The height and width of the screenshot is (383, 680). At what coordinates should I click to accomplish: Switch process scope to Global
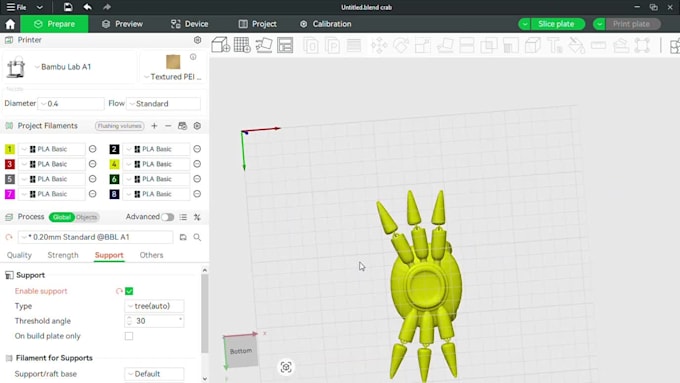pyautogui.click(x=62, y=217)
